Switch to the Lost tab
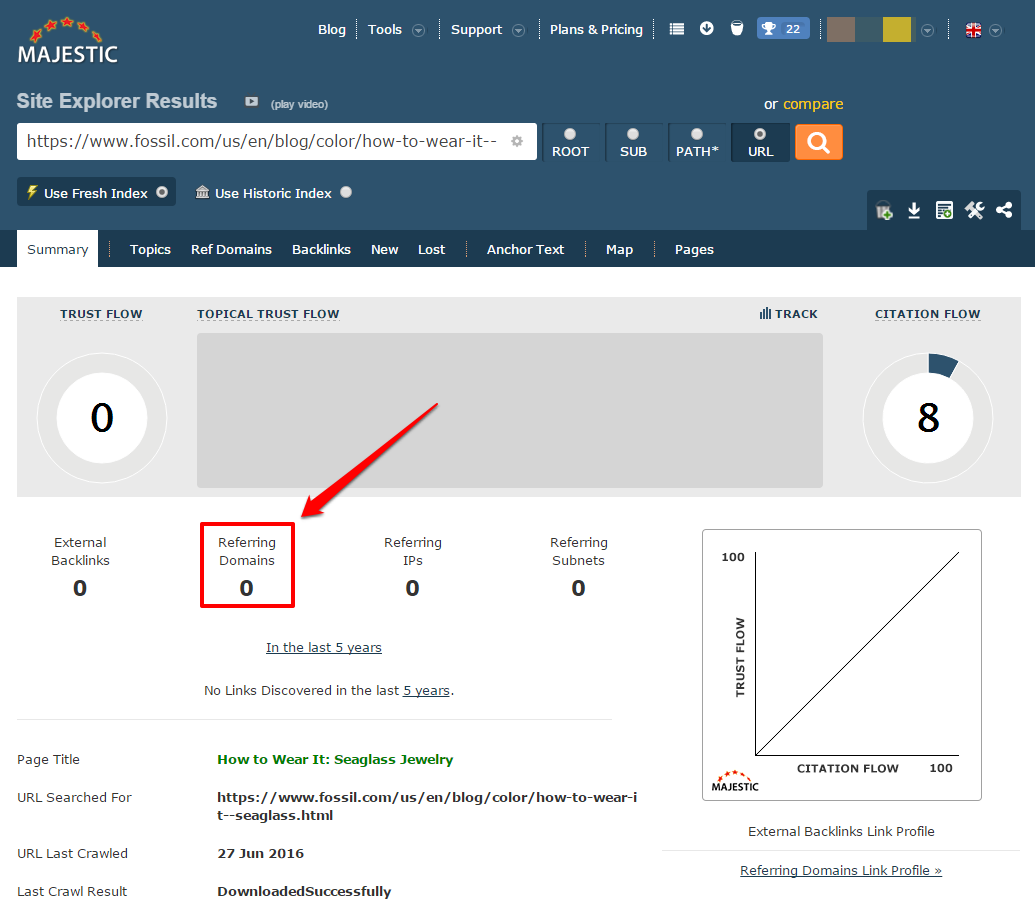1035x904 pixels. pyautogui.click(x=431, y=249)
